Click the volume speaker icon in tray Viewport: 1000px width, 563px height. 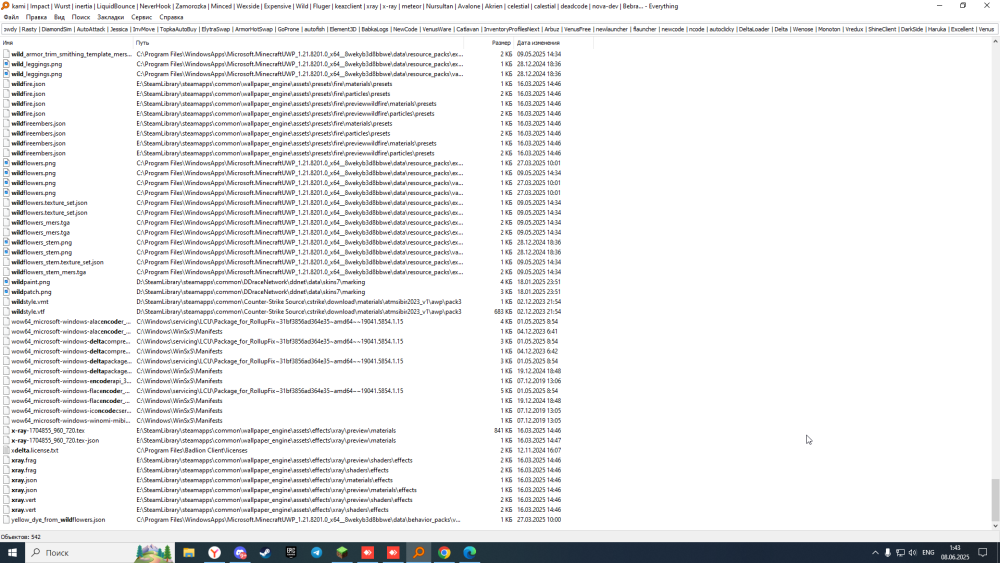click(x=913, y=553)
